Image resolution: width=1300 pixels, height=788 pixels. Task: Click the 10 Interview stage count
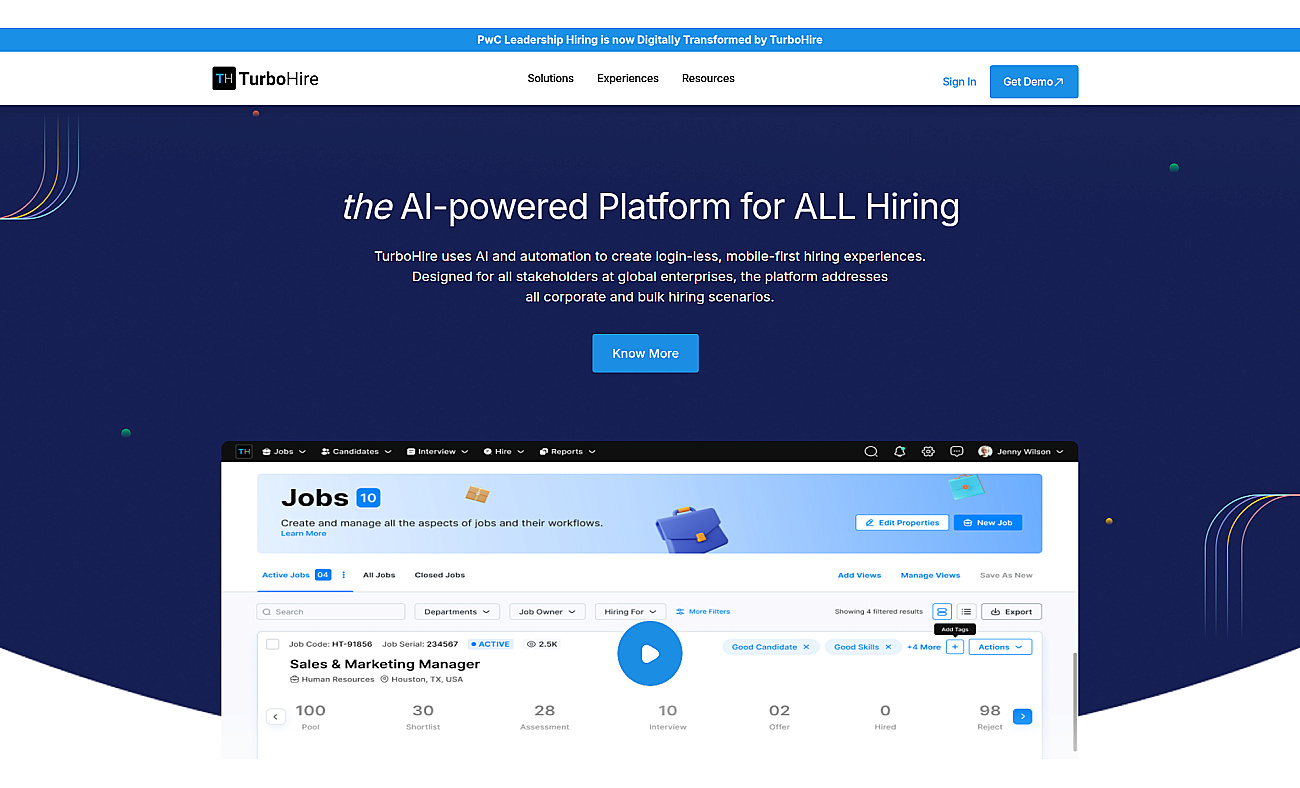667,716
